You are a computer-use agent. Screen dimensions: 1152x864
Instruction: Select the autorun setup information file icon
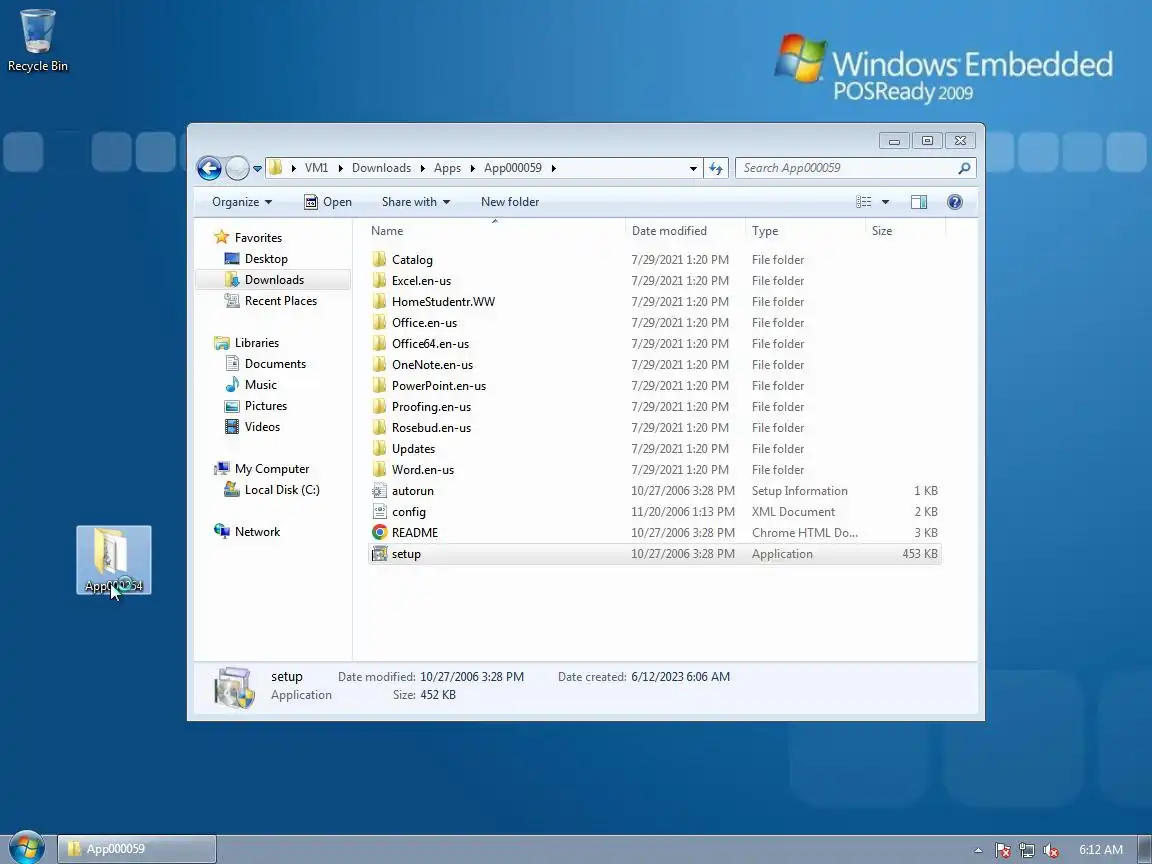point(379,491)
